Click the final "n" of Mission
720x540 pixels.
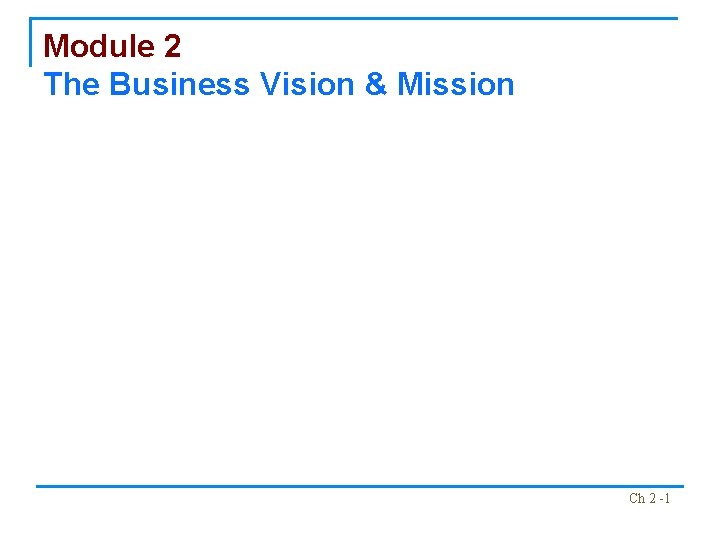(x=505, y=85)
